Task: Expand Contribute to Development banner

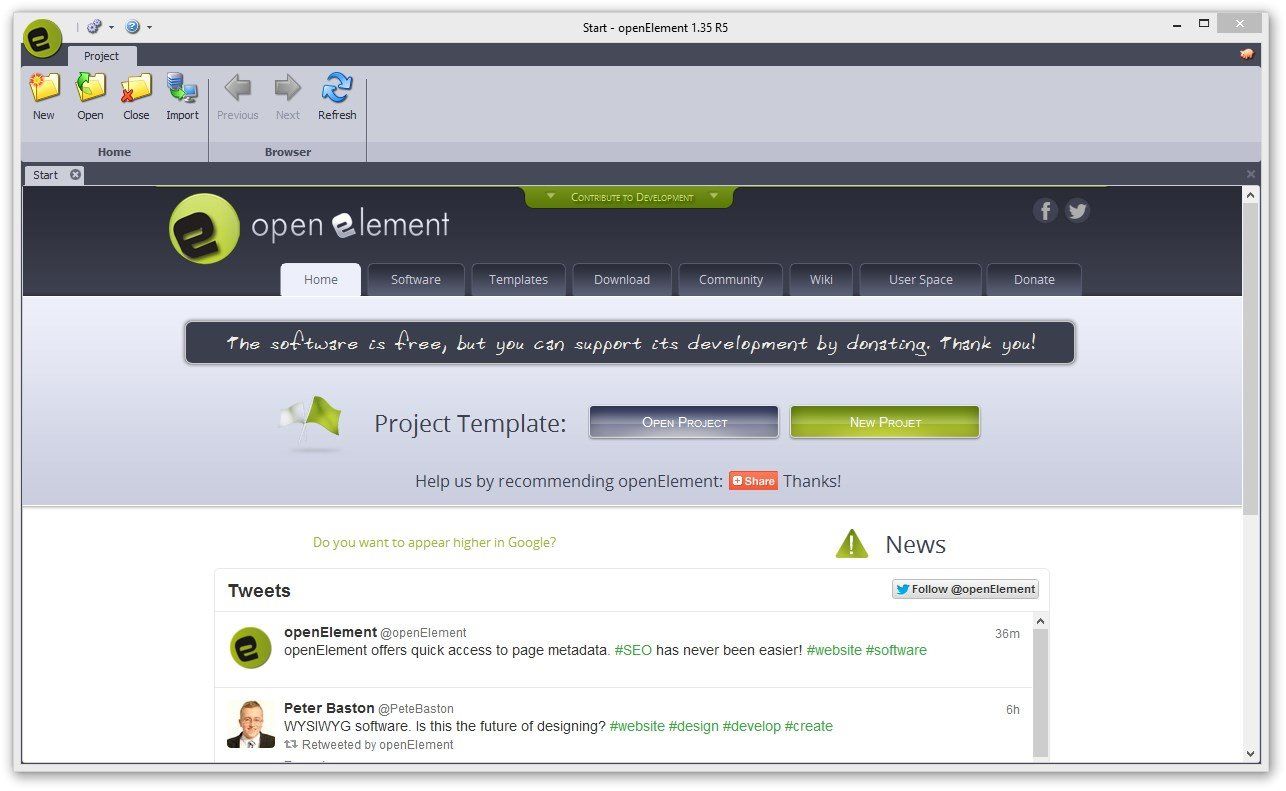Action: [x=630, y=197]
